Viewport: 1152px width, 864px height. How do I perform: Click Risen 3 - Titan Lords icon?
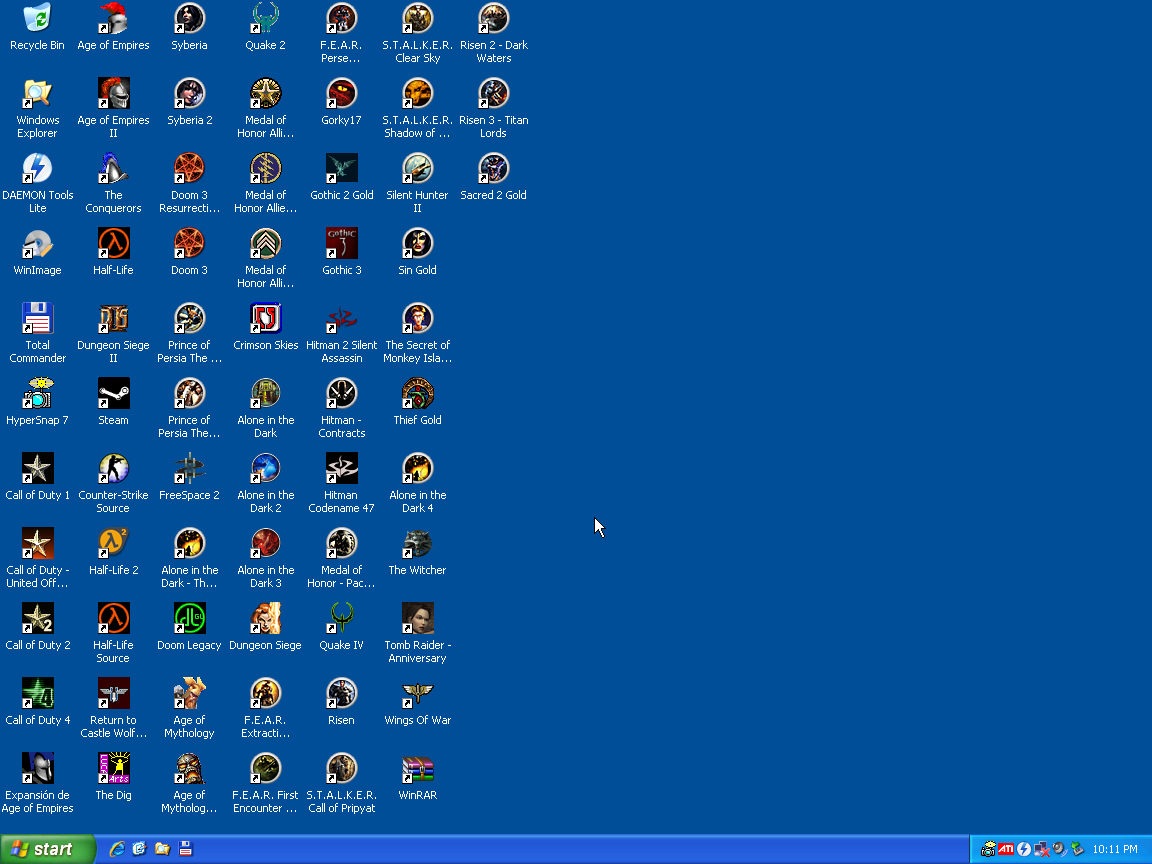pyautogui.click(x=494, y=94)
